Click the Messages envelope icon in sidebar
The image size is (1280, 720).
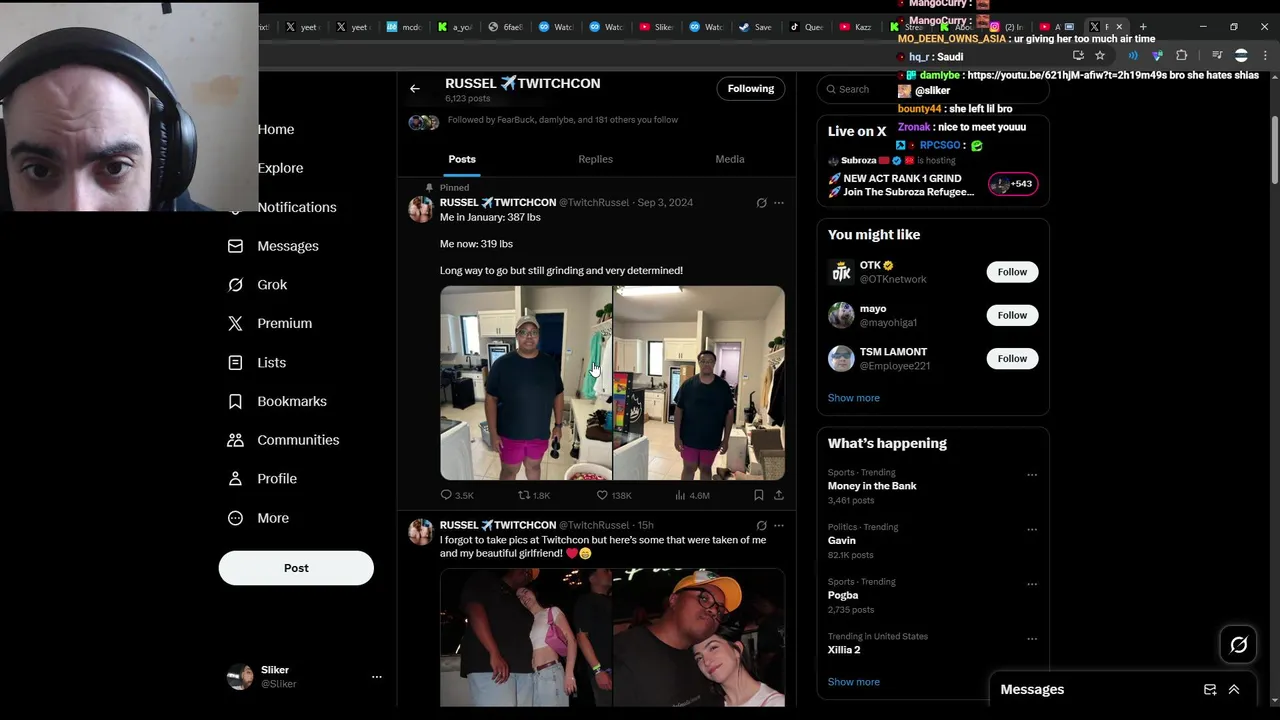235,246
